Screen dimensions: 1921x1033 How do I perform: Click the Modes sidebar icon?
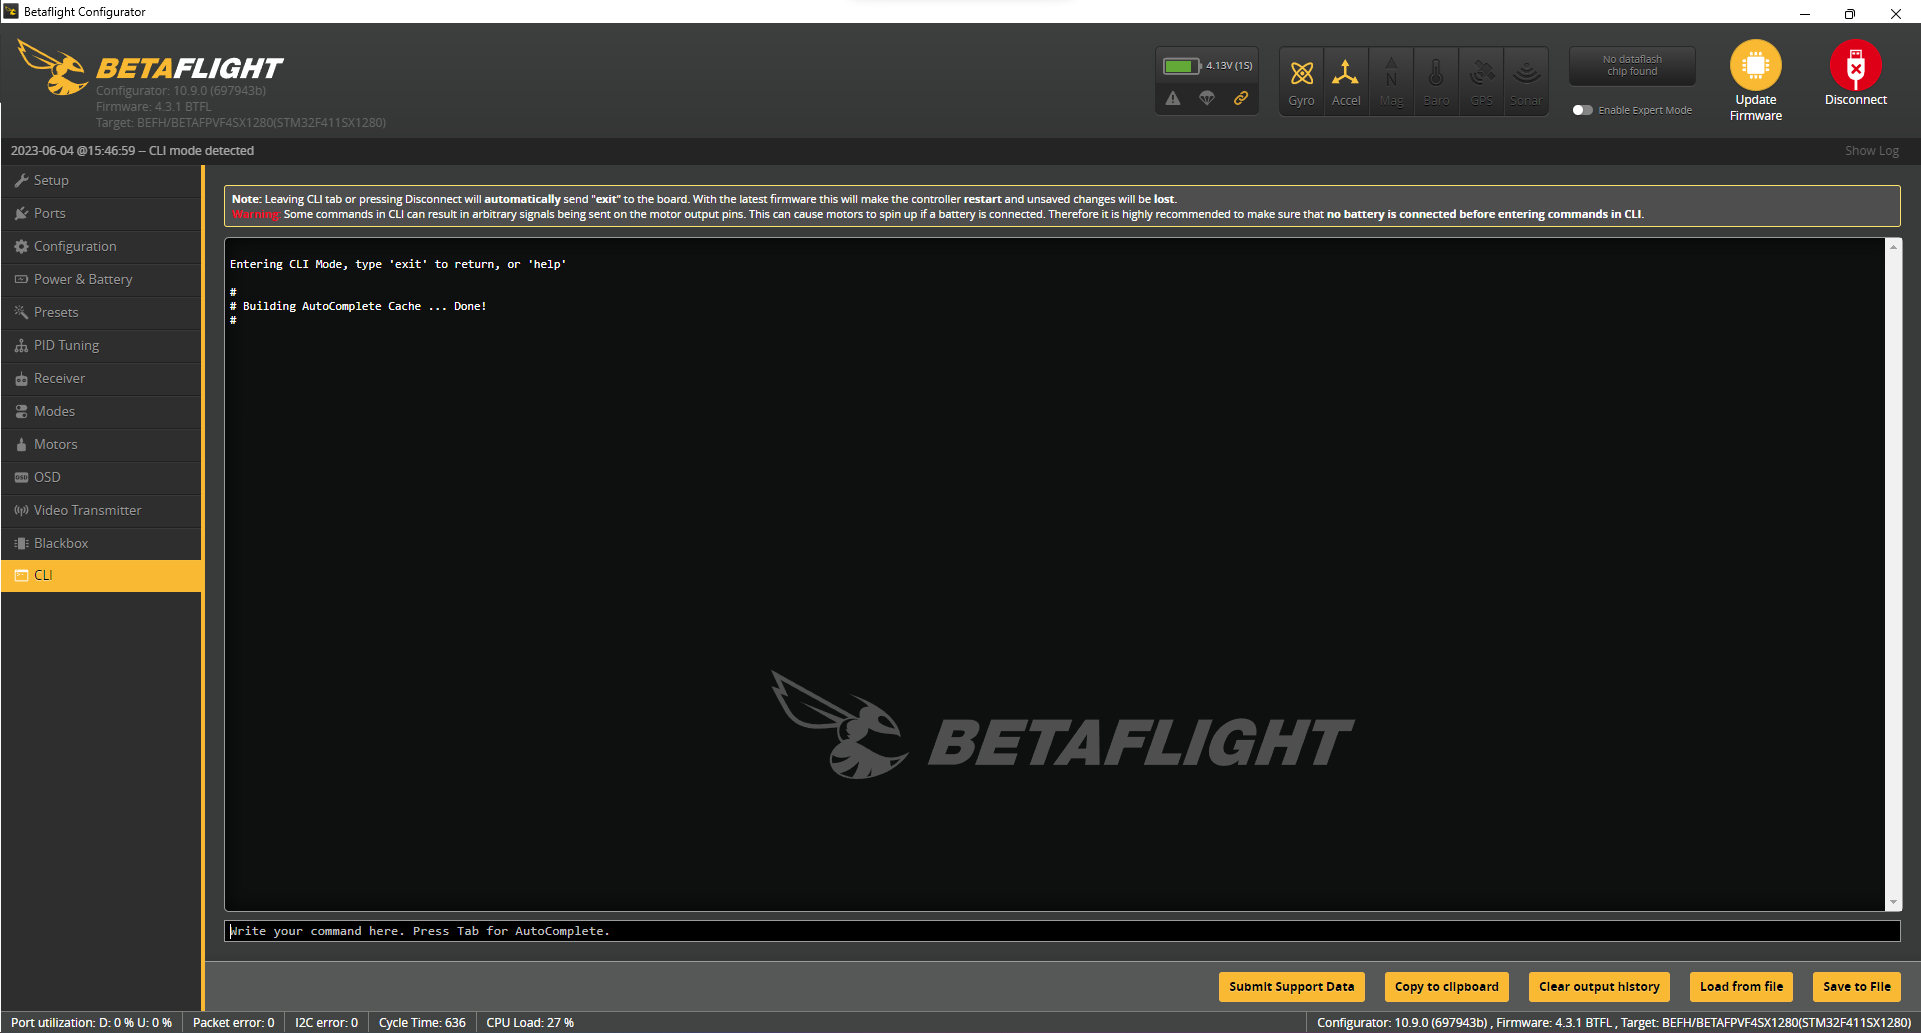click(x=21, y=411)
